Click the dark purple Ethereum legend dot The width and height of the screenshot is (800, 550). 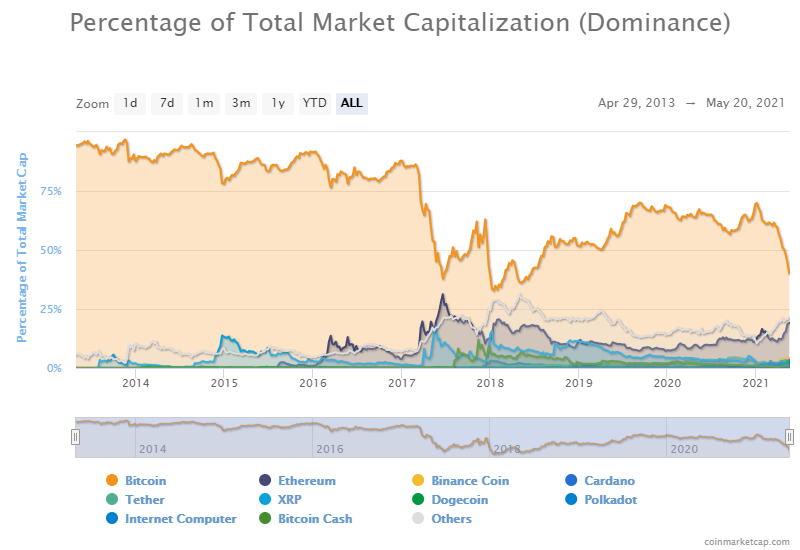pos(265,481)
